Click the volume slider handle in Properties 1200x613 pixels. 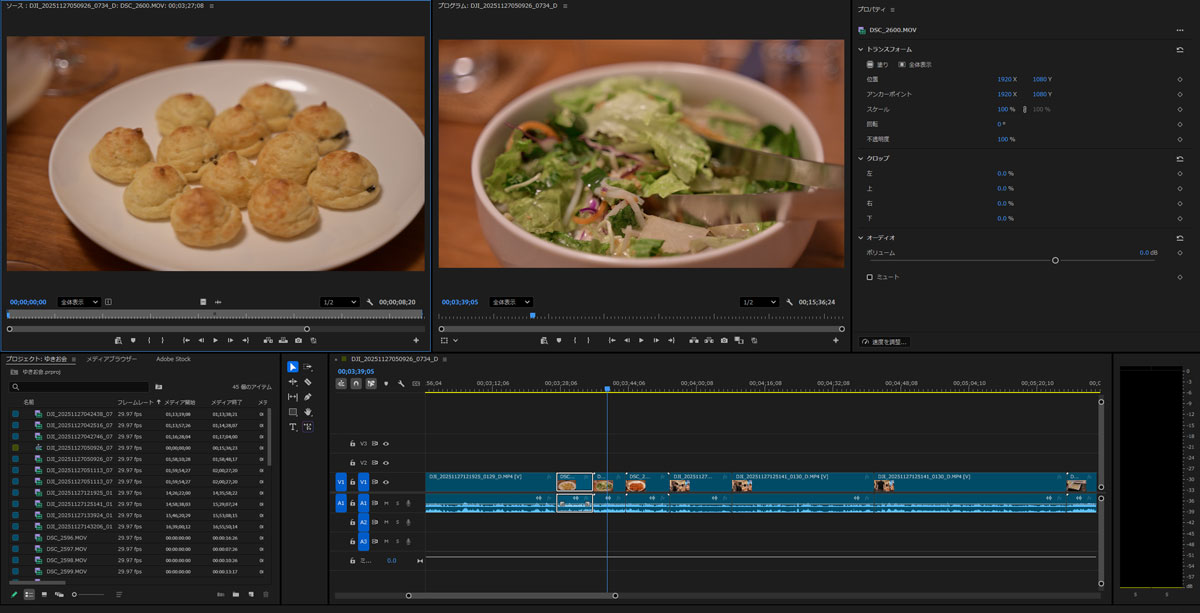click(x=1055, y=260)
